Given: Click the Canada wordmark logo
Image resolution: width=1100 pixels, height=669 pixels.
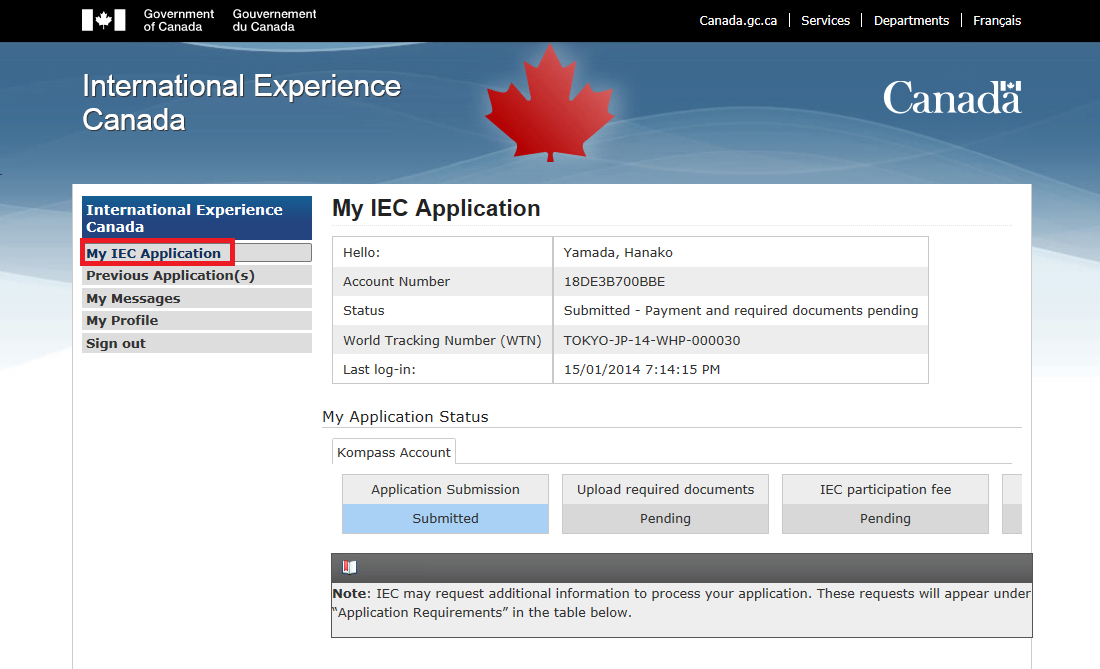Looking at the screenshot, I should (x=952, y=97).
